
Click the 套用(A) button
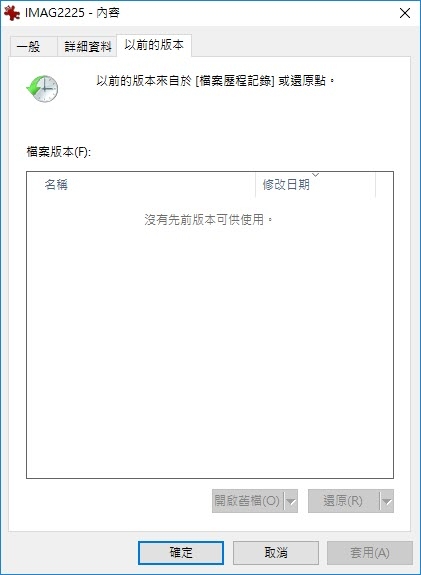[370, 553]
